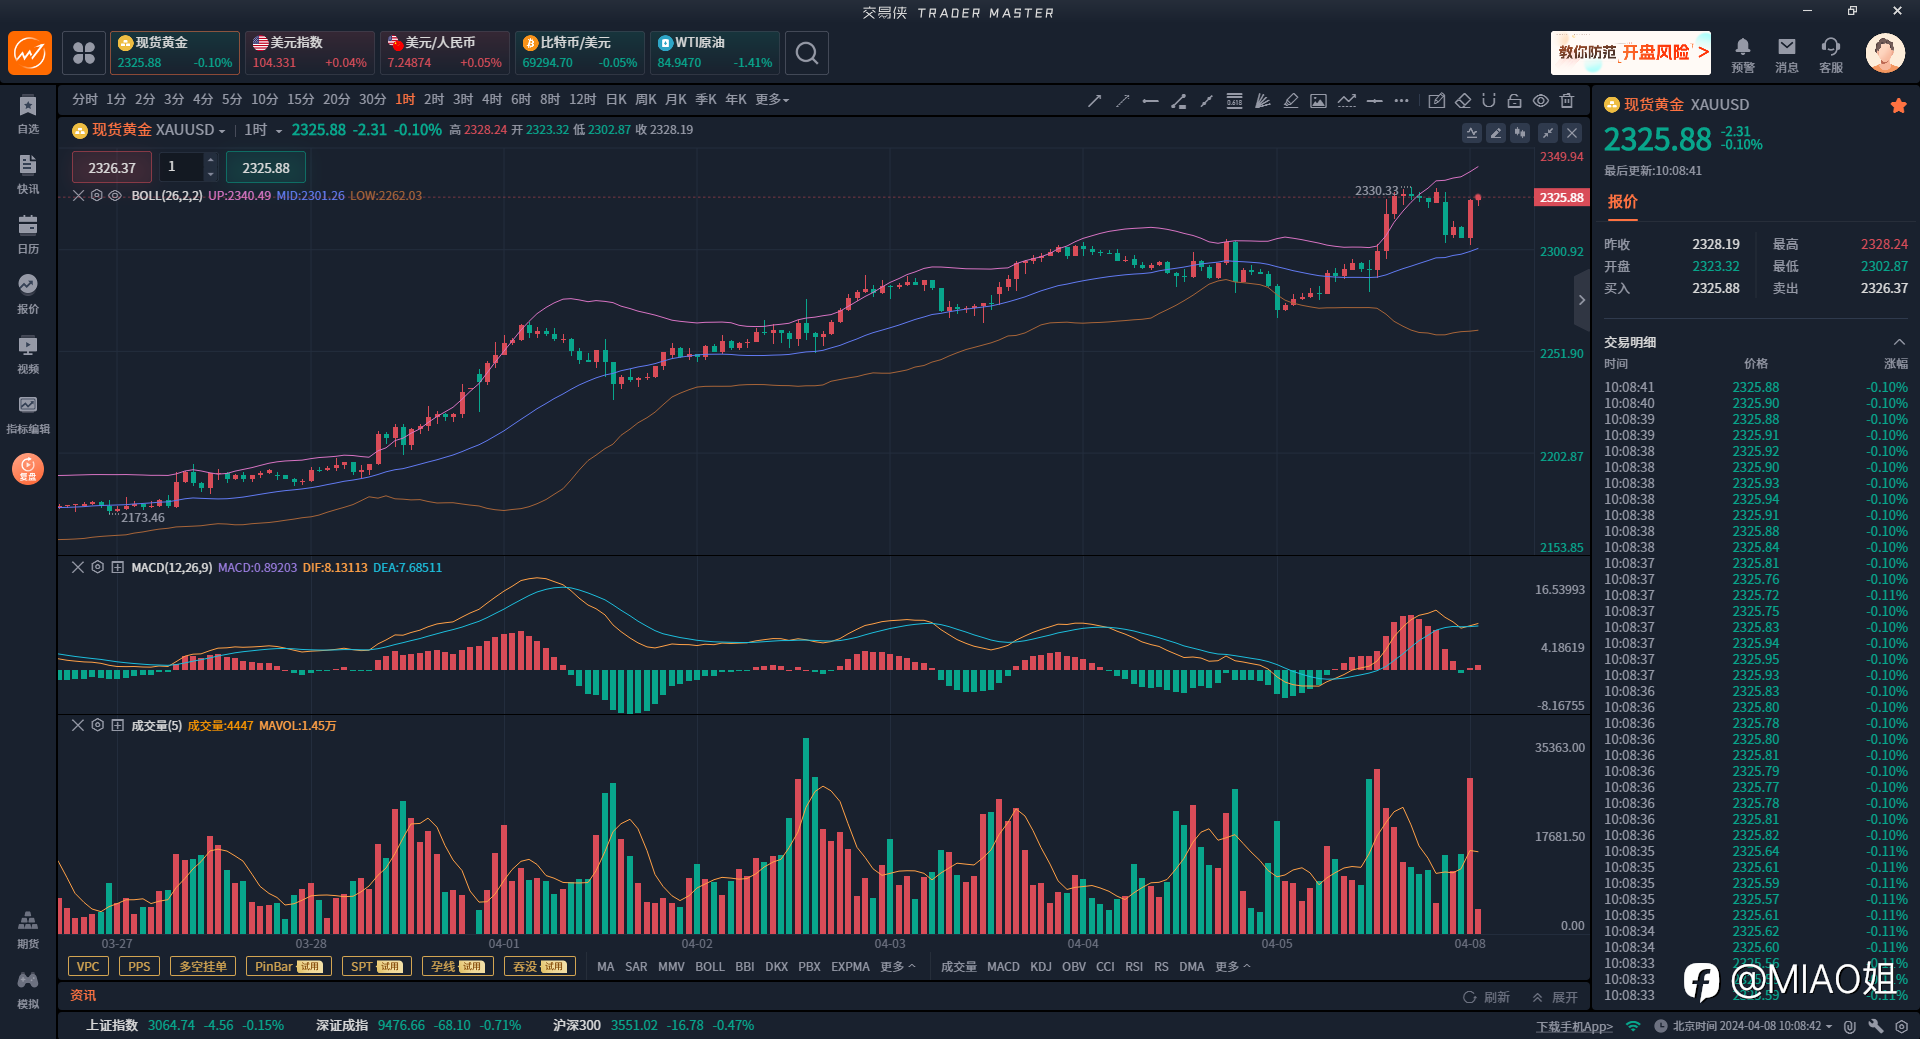1920x1039 pixels.
Task: Toggle the favorite star for XAUUSD
Action: (1898, 105)
